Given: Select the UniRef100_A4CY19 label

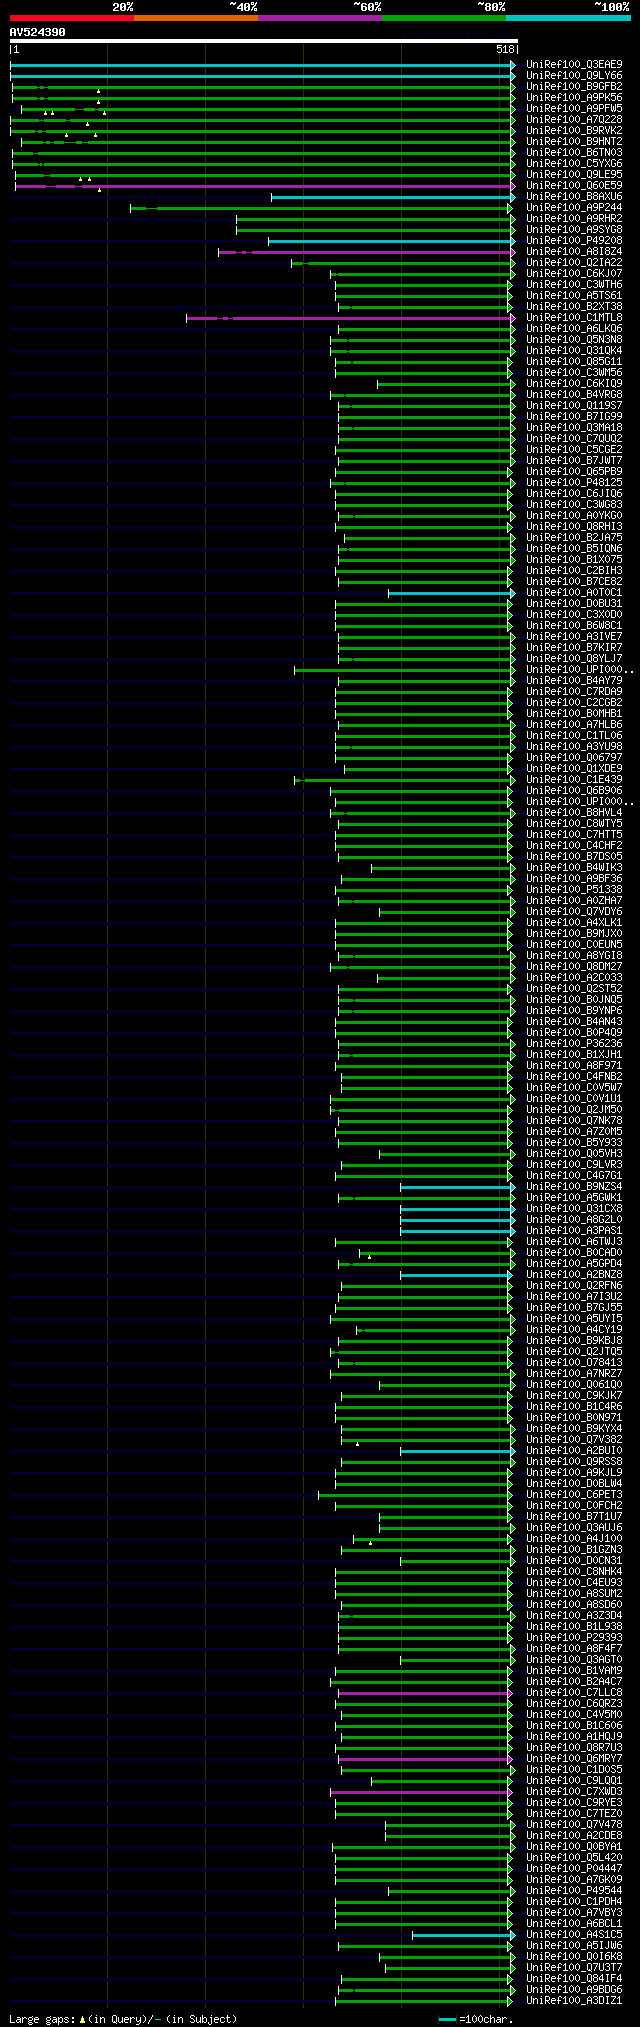Looking at the screenshot, I should (574, 1330).
